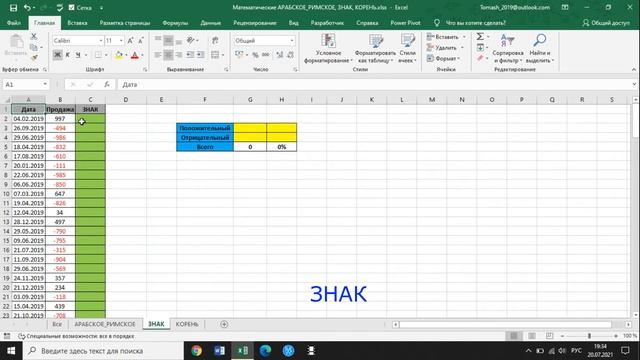Open Find and Select menu
Viewport: 640px width, 360px height.
click(540, 49)
